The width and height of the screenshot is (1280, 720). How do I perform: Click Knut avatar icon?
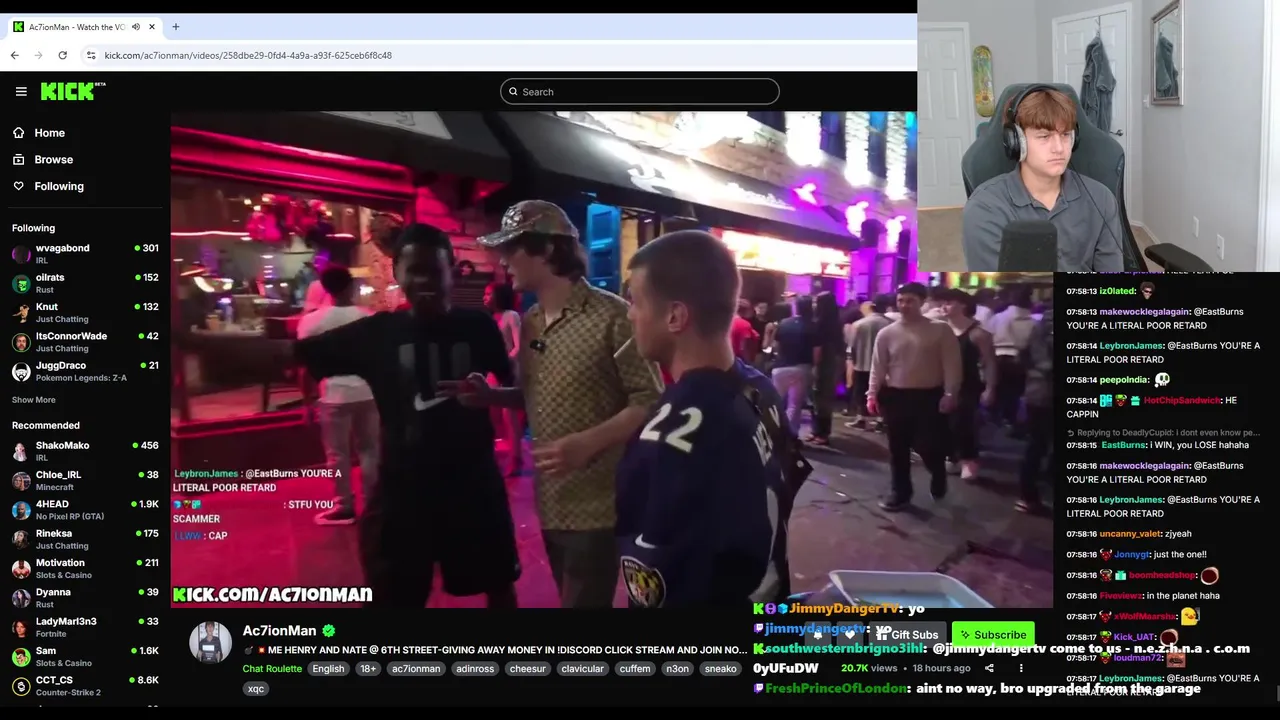21,313
